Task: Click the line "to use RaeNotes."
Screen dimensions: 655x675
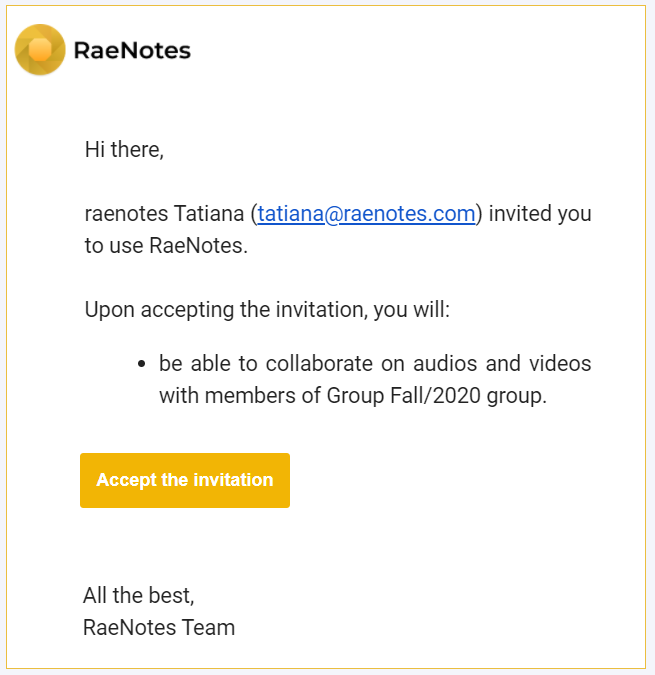Action: 166,245
